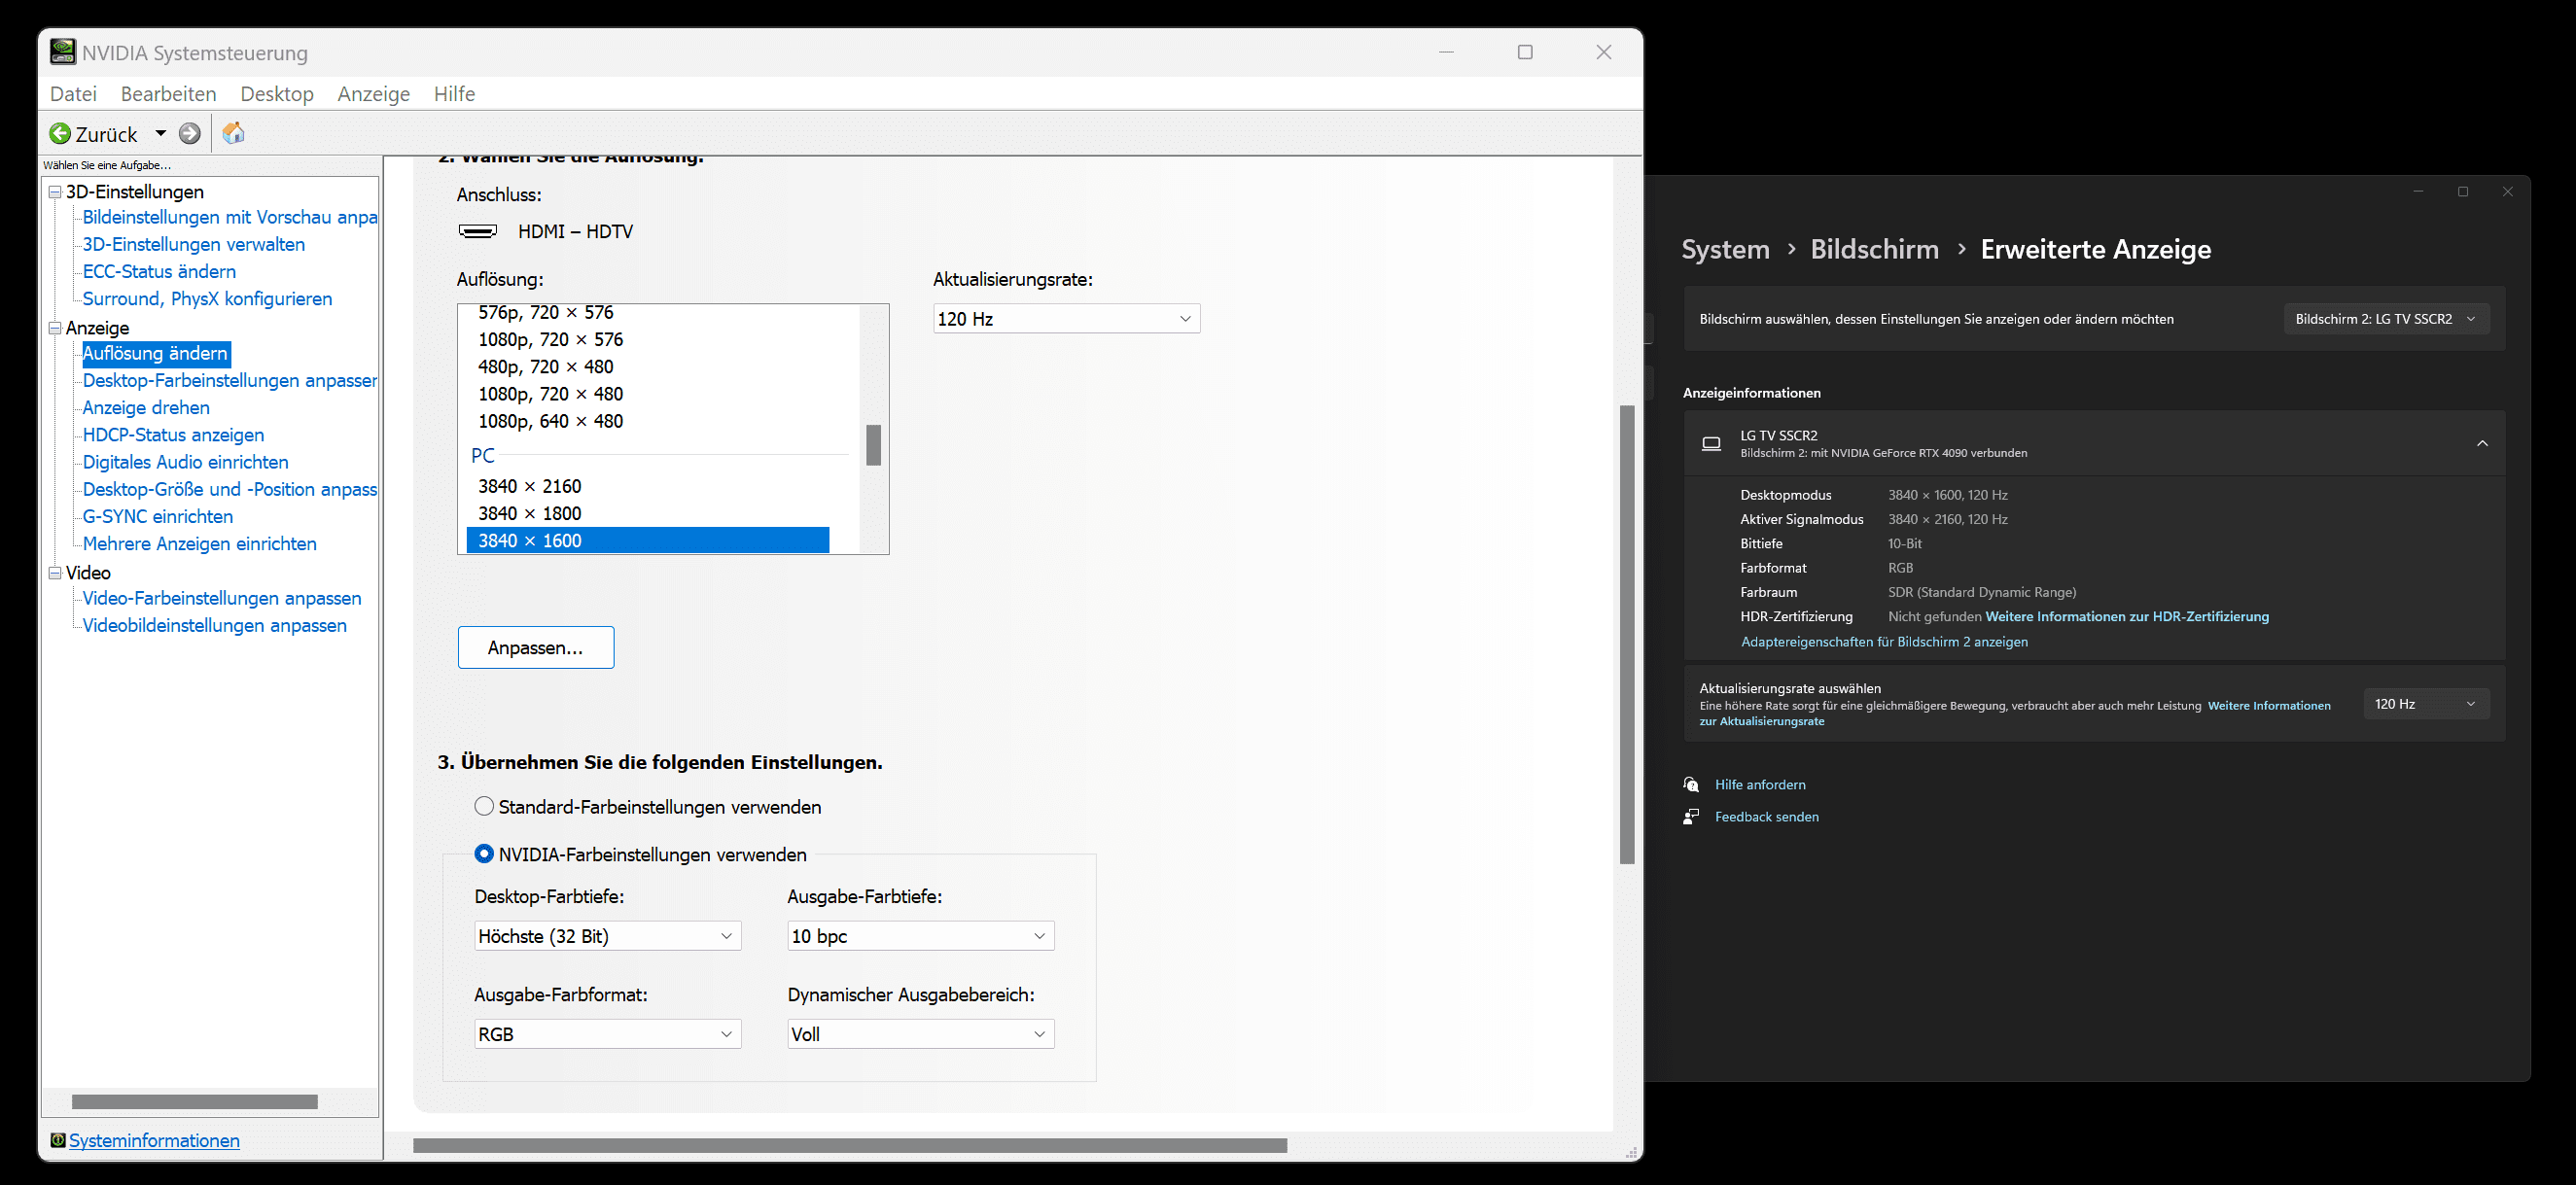
Task: Open Adaptereigenschaften für Bildschirm 2 anzeigen link
Action: coord(1885,642)
